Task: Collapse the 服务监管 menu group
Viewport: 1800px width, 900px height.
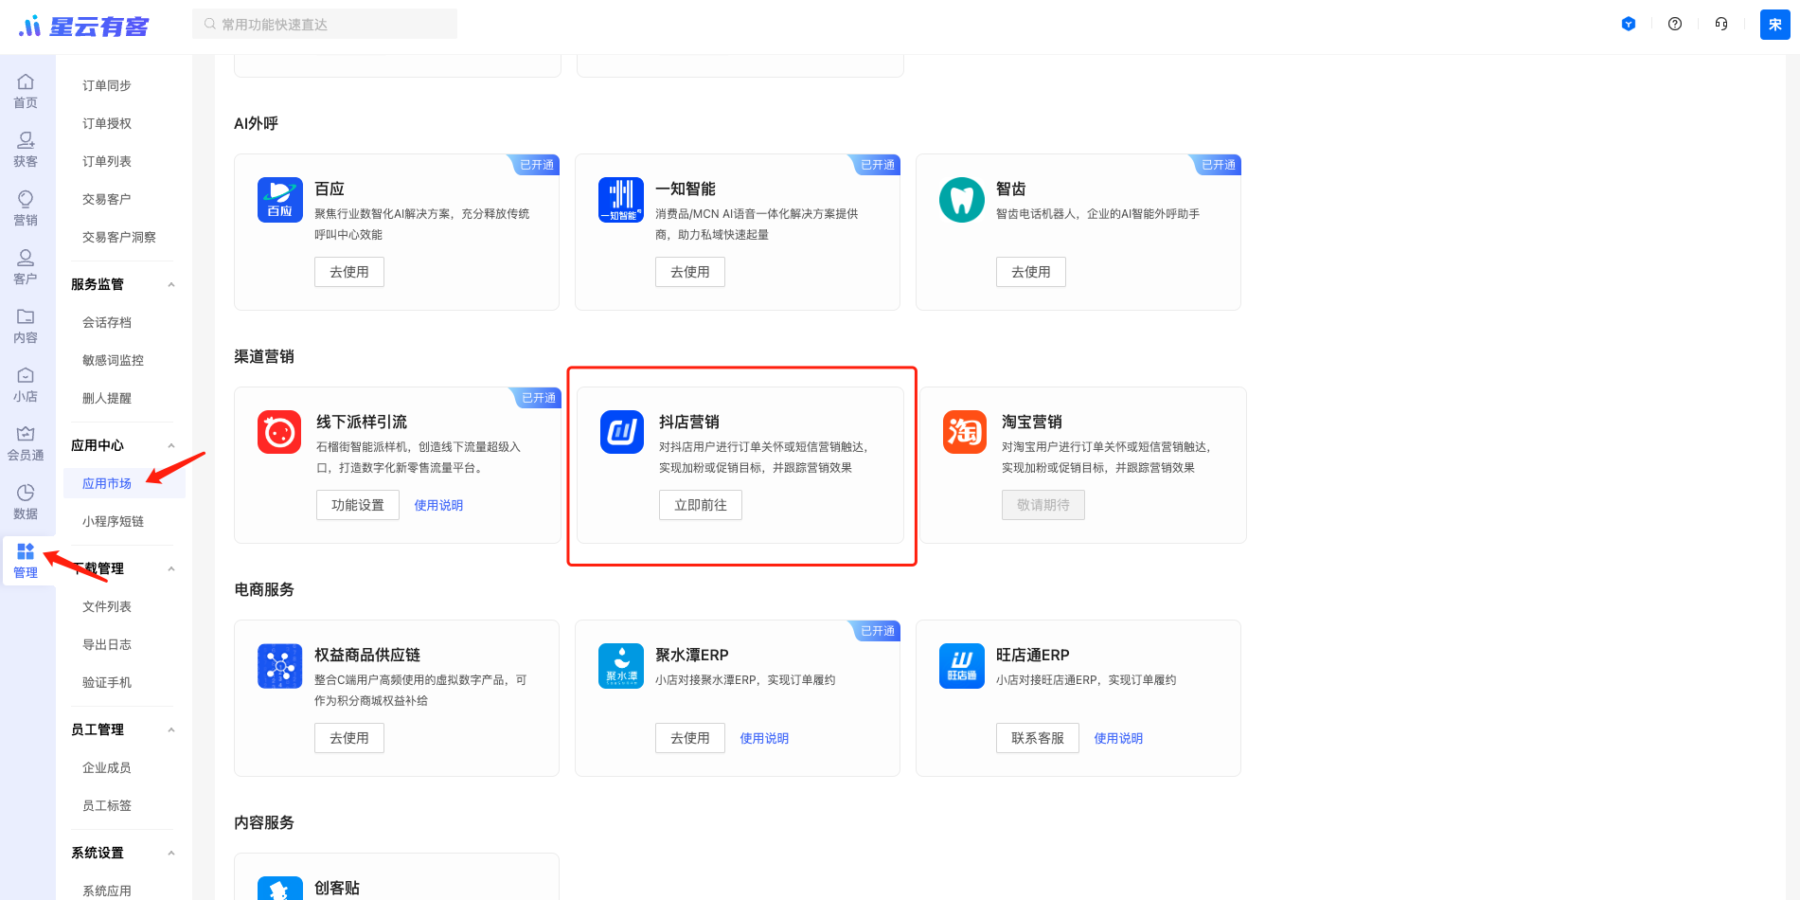Action: coord(171,285)
